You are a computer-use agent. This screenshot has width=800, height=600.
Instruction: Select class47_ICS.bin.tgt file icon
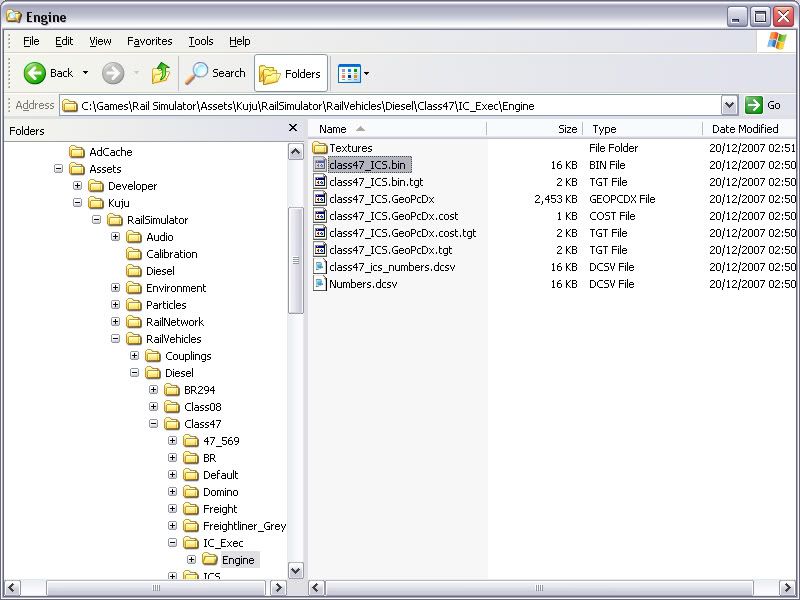[x=320, y=182]
